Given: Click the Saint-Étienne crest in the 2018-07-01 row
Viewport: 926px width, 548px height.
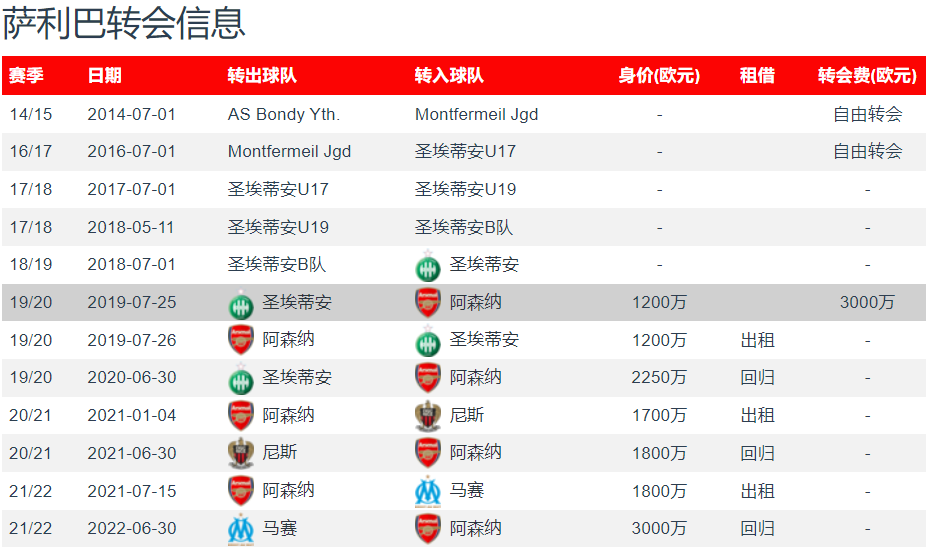Looking at the screenshot, I should (428, 265).
